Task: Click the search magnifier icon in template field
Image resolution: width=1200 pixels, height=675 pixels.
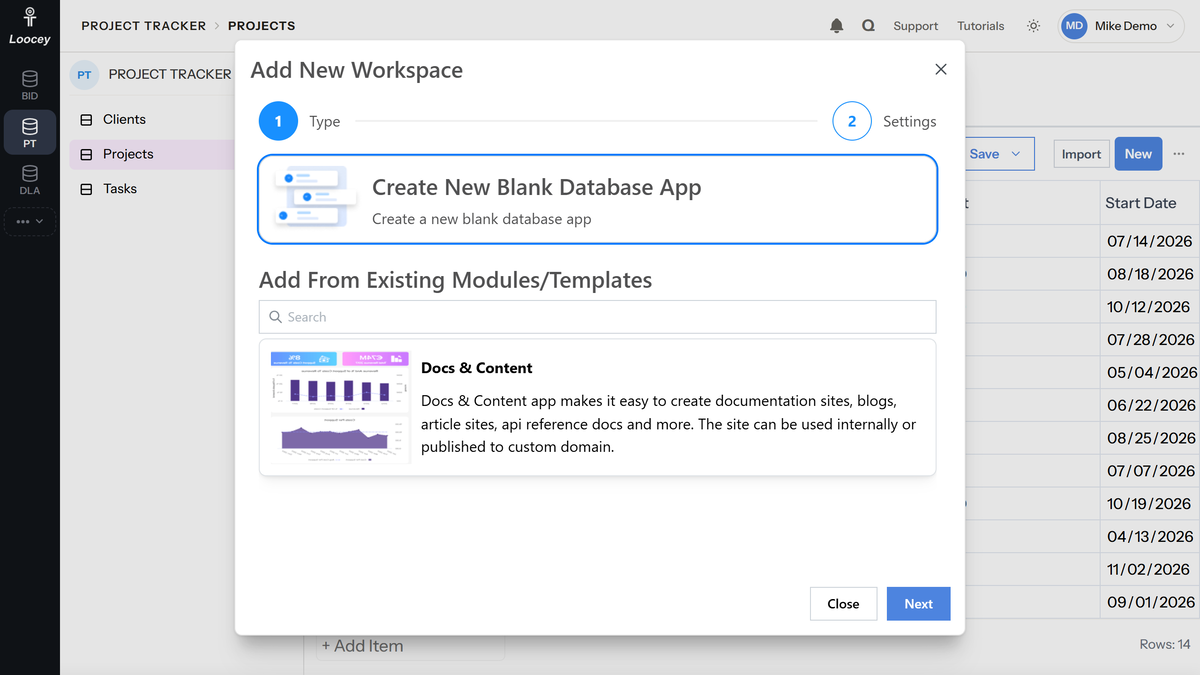Action: [276, 317]
